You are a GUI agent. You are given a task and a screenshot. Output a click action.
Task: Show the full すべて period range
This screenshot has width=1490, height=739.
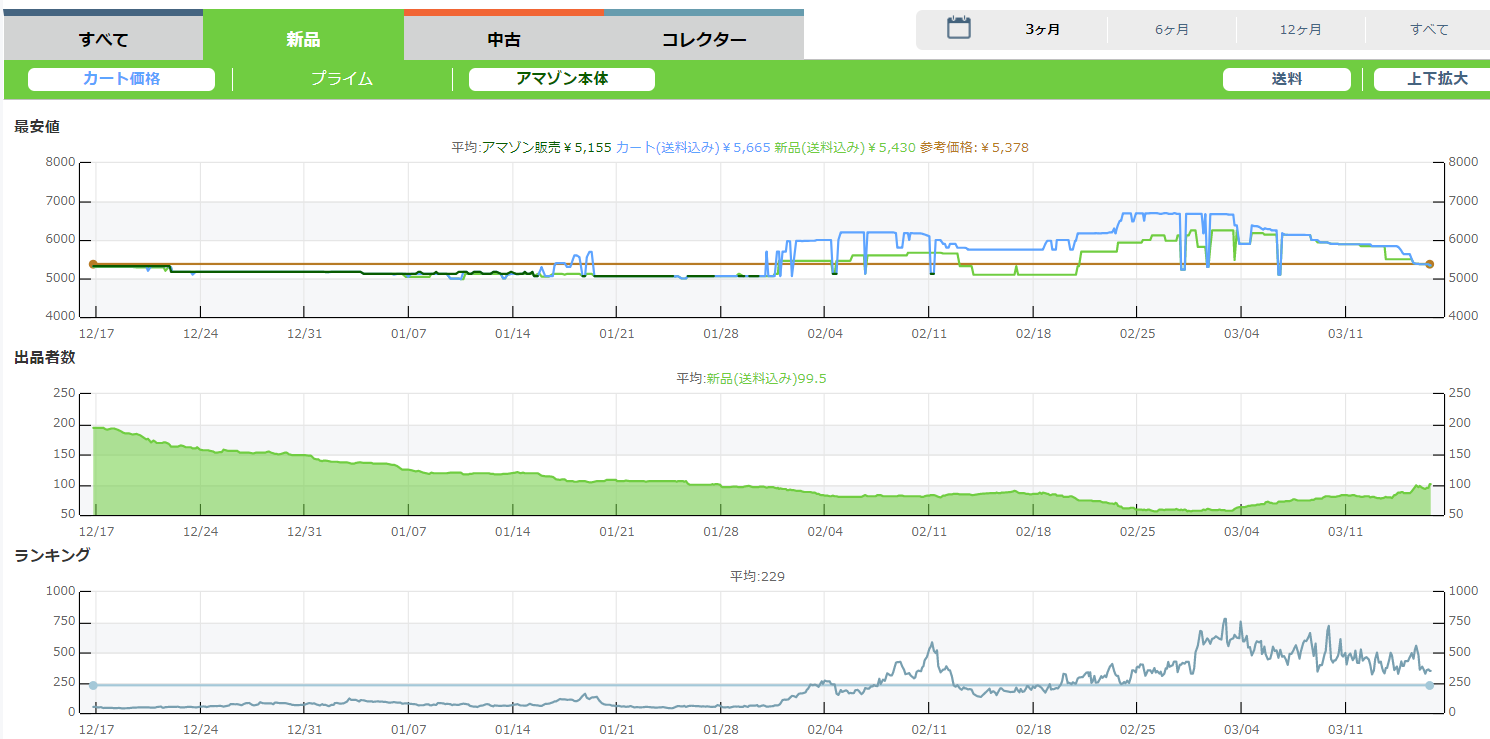click(x=1428, y=29)
